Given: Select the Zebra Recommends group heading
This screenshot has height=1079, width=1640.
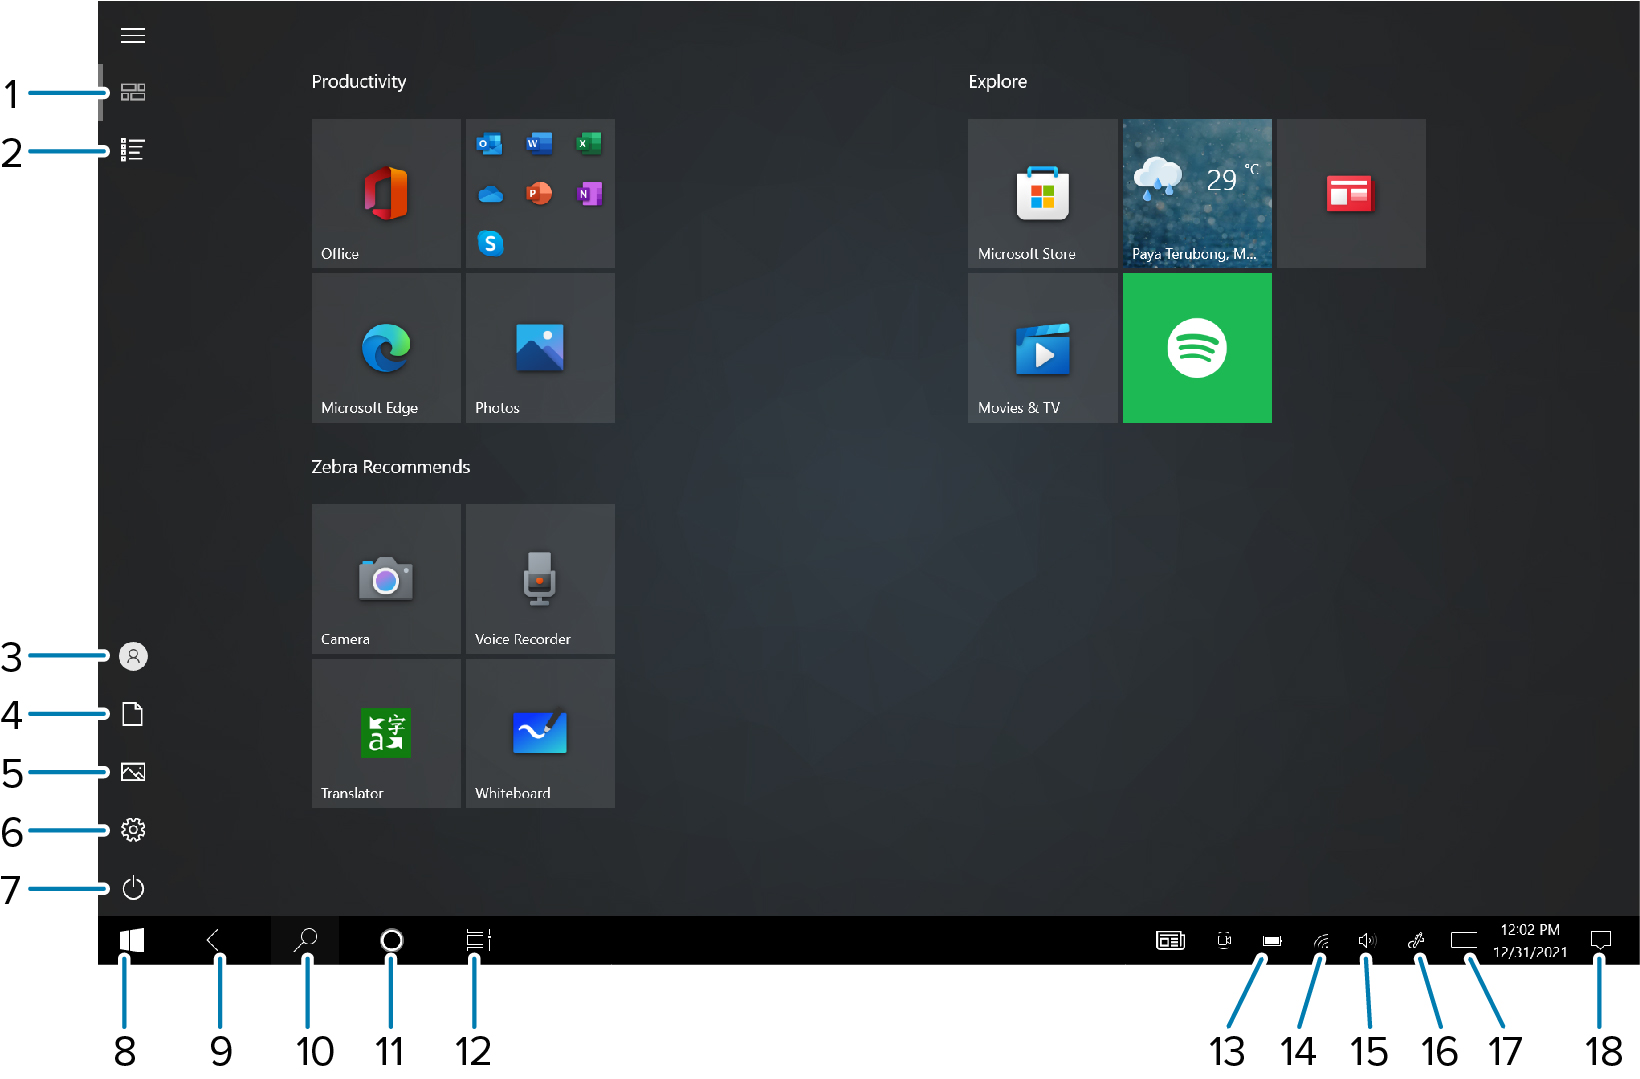Looking at the screenshot, I should click(390, 467).
